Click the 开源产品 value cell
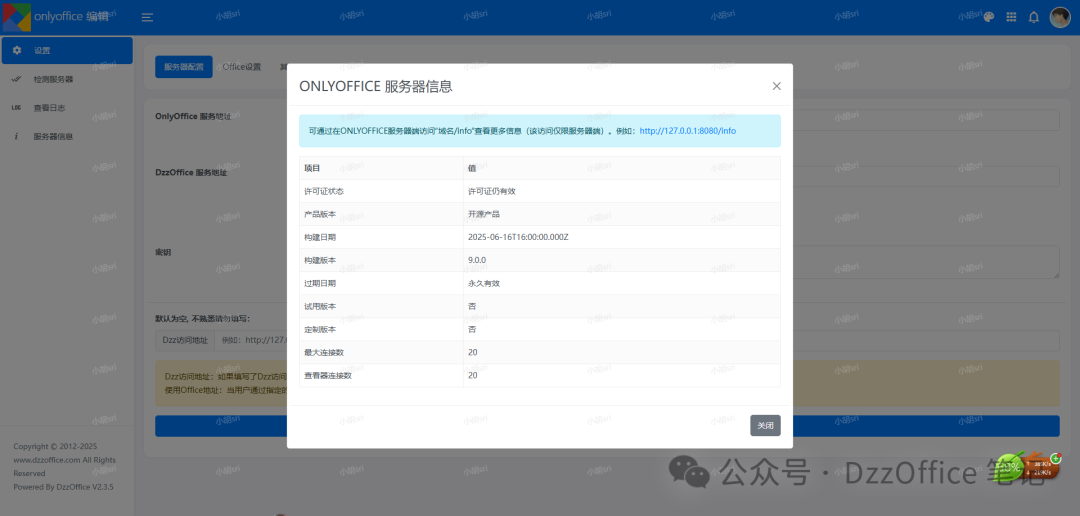 point(484,214)
